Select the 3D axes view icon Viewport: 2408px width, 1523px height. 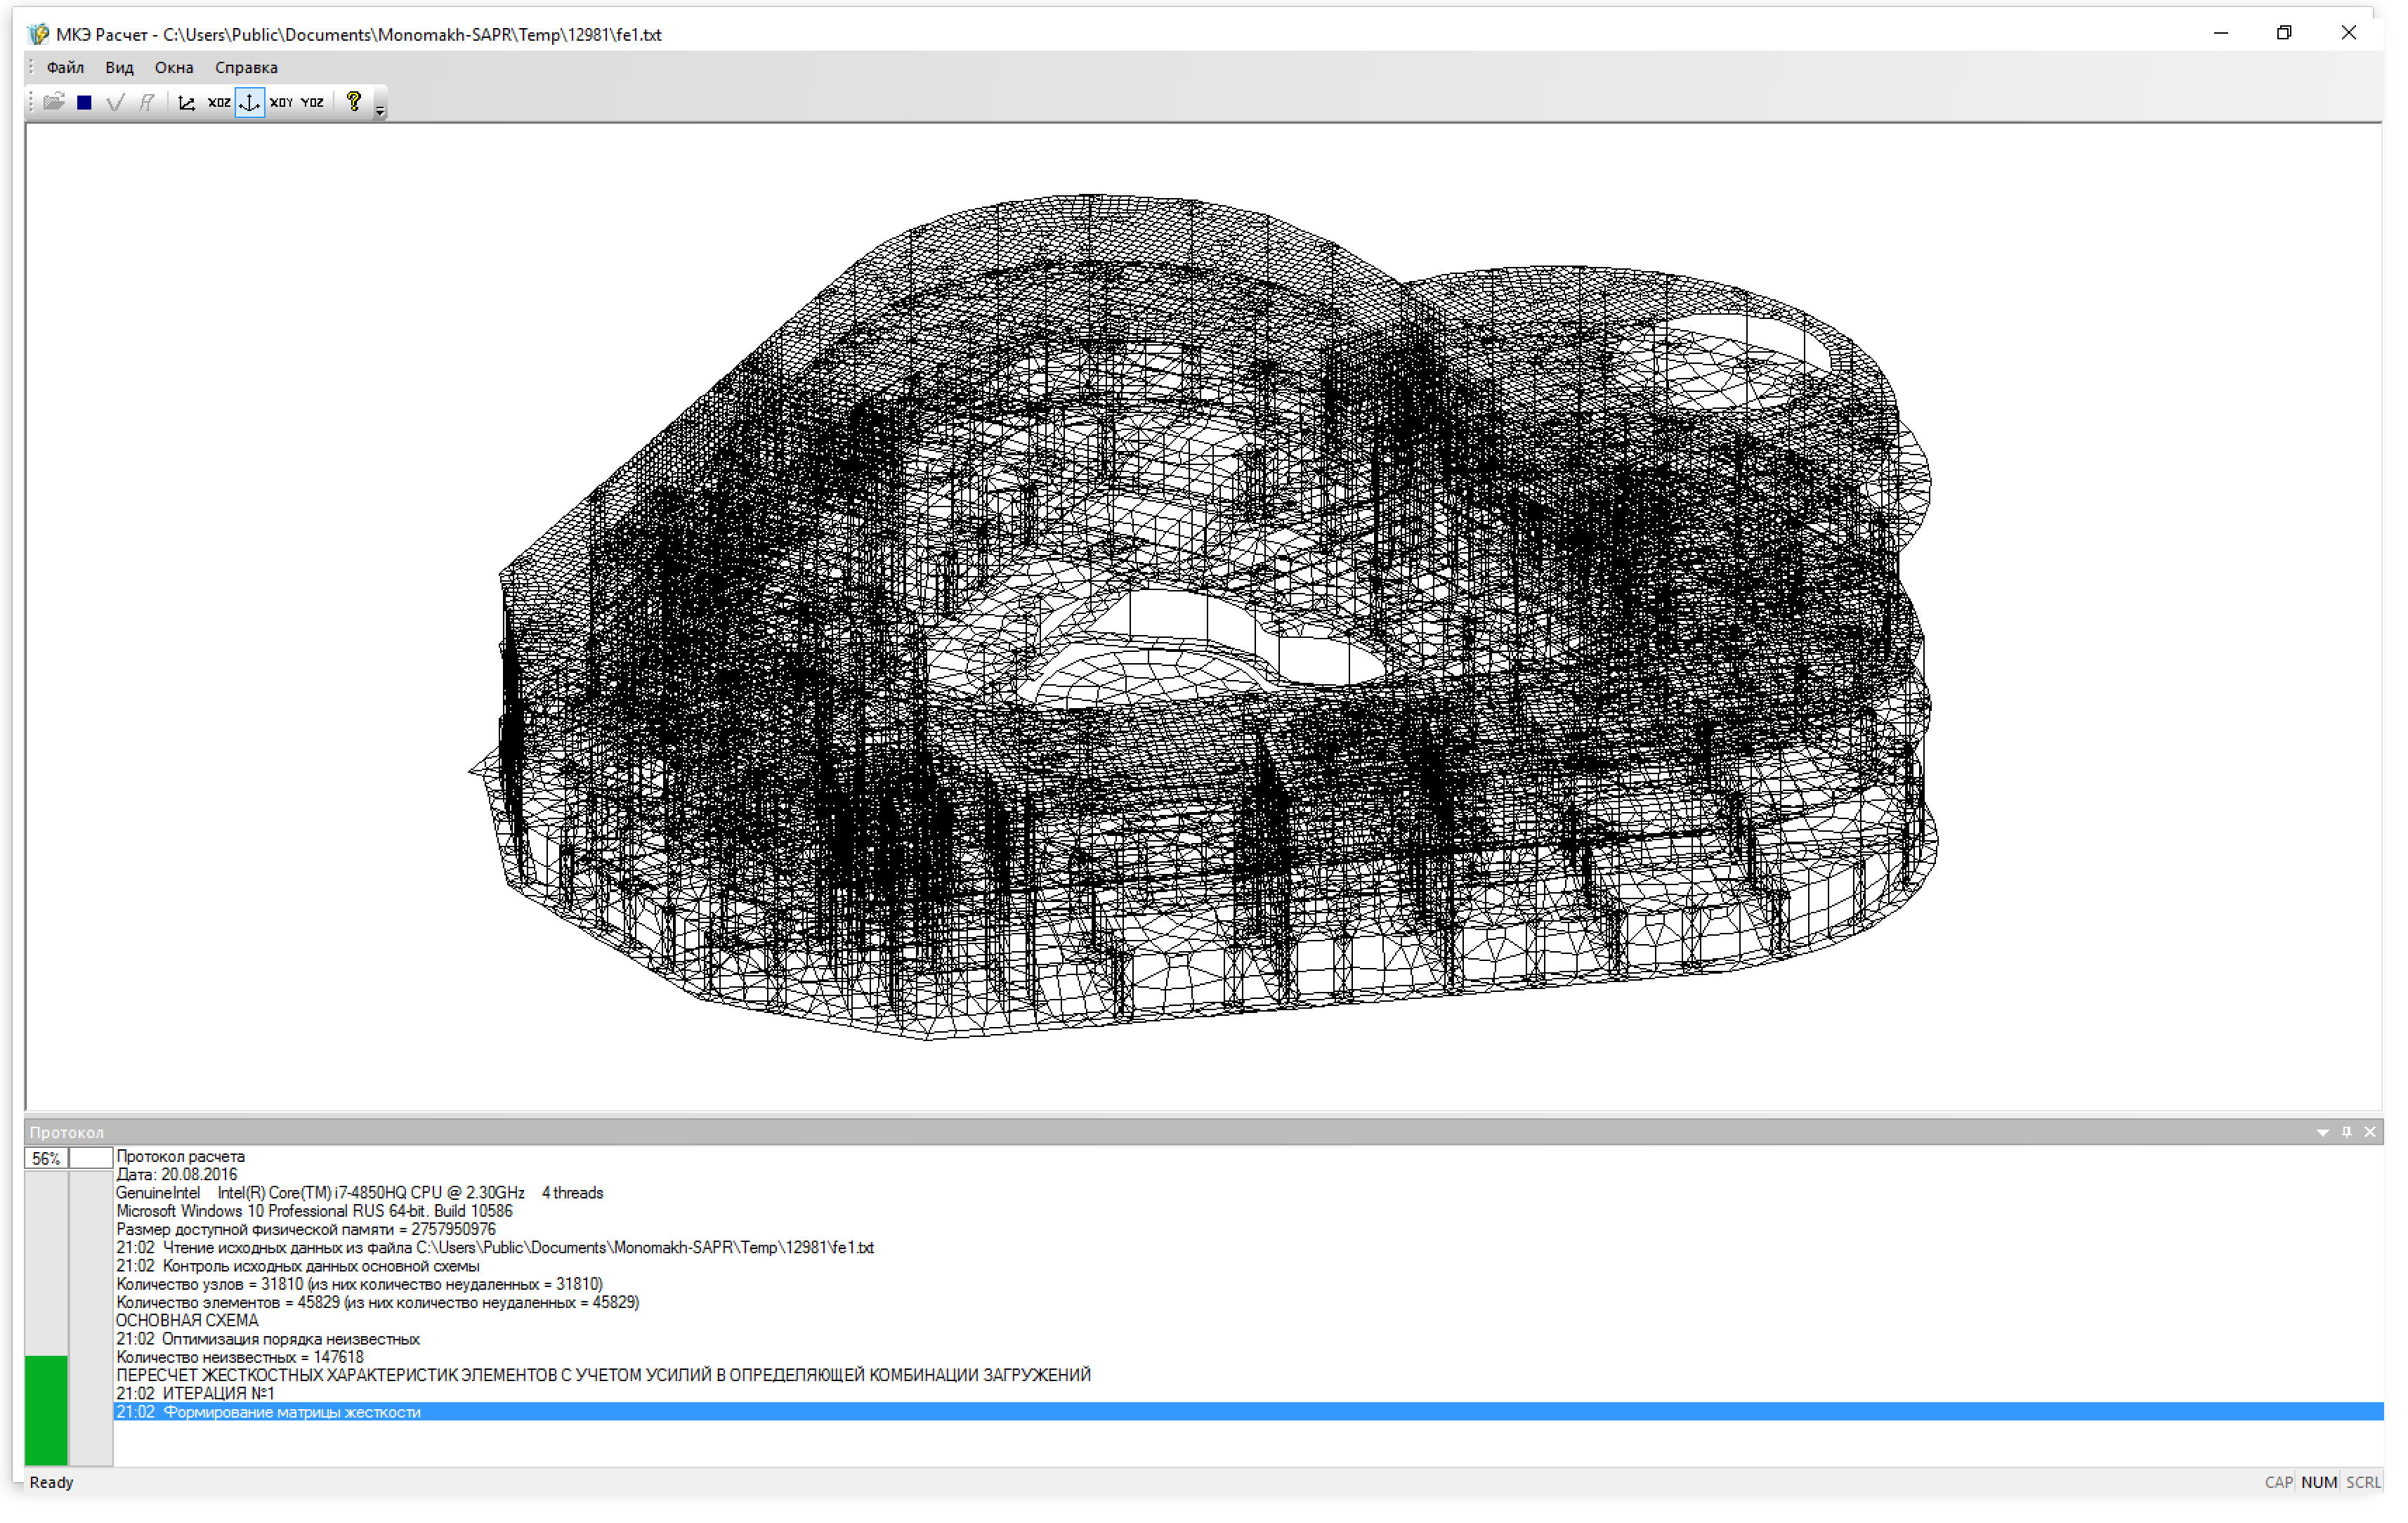coord(186,102)
